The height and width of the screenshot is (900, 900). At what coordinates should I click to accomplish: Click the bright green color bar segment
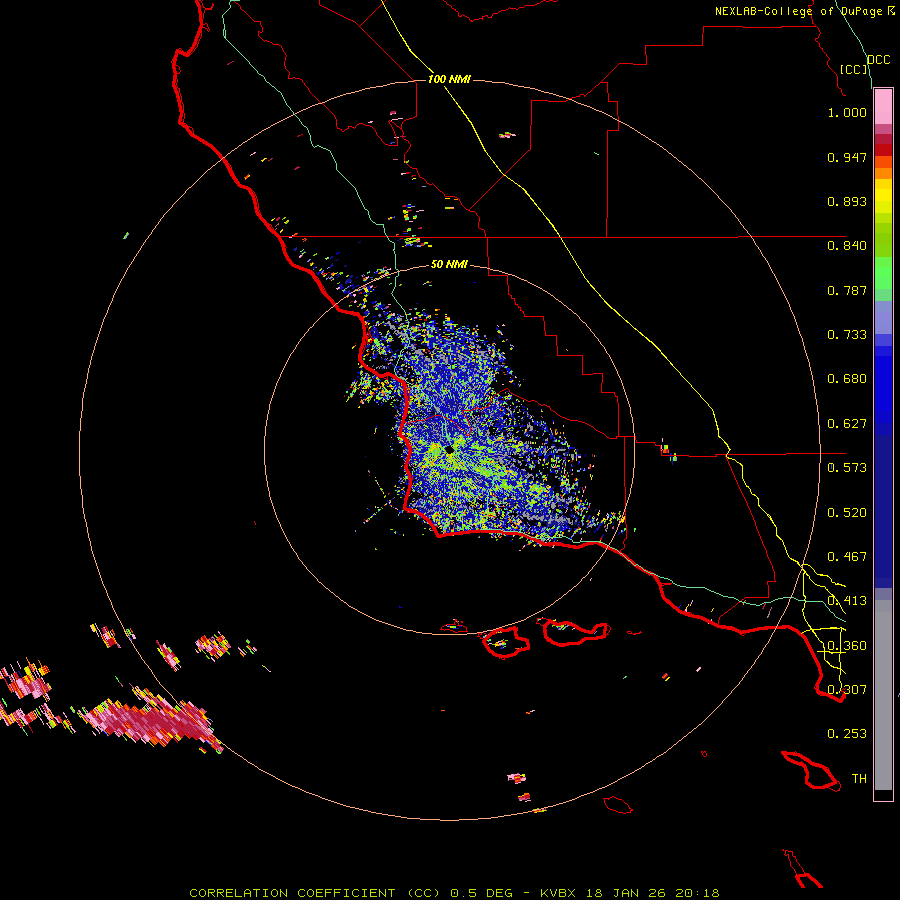(x=883, y=273)
